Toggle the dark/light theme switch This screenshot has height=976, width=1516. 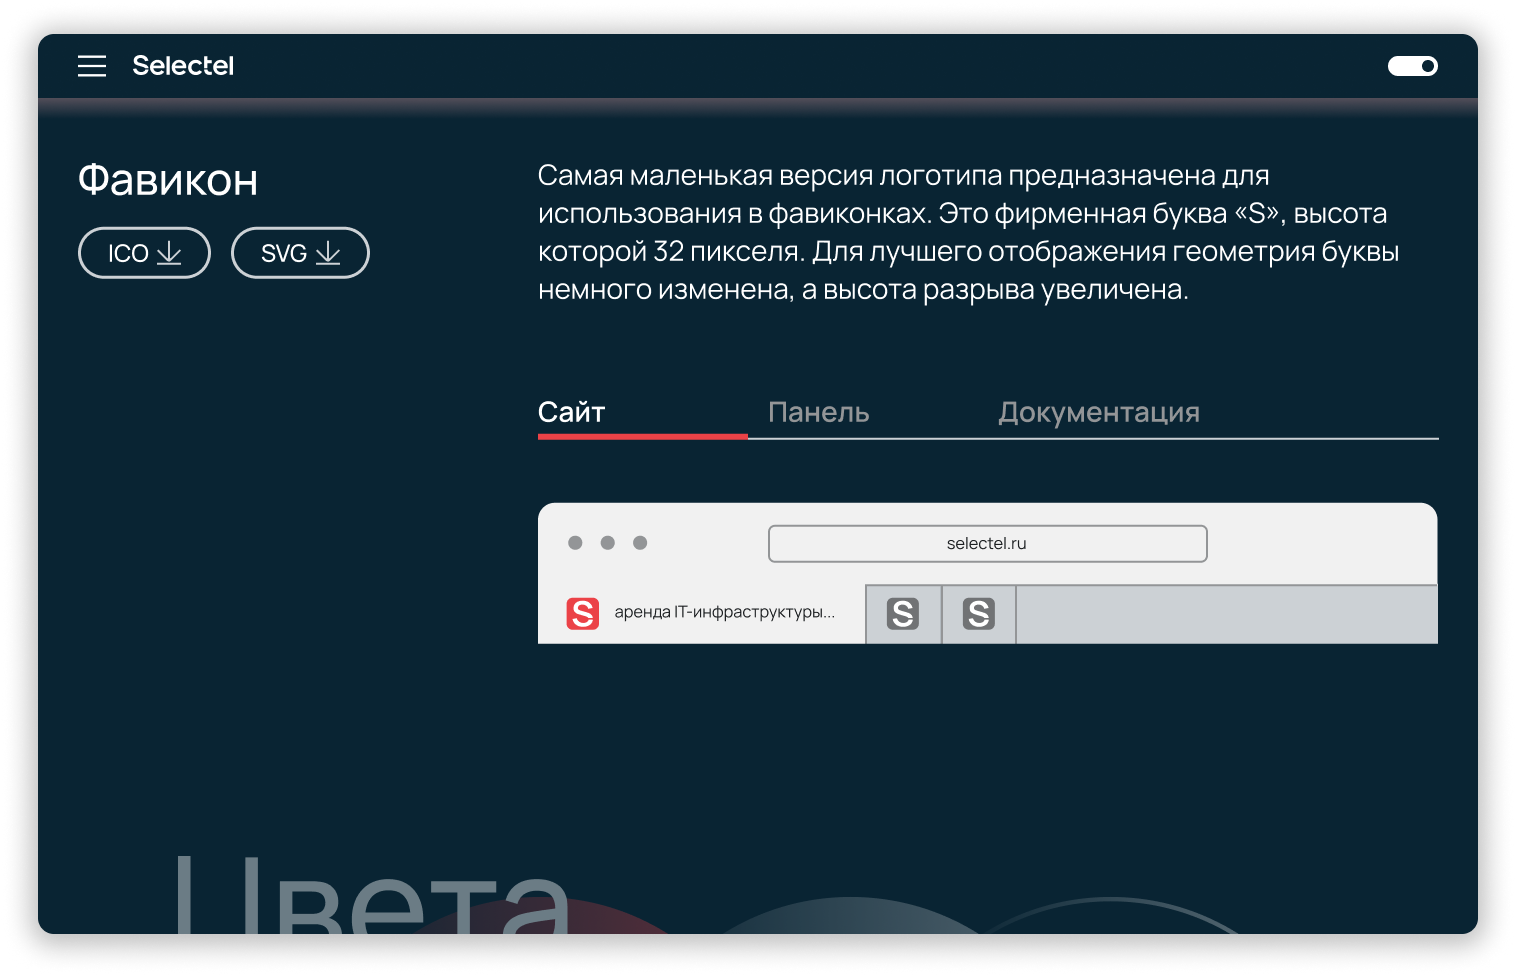point(1413,65)
